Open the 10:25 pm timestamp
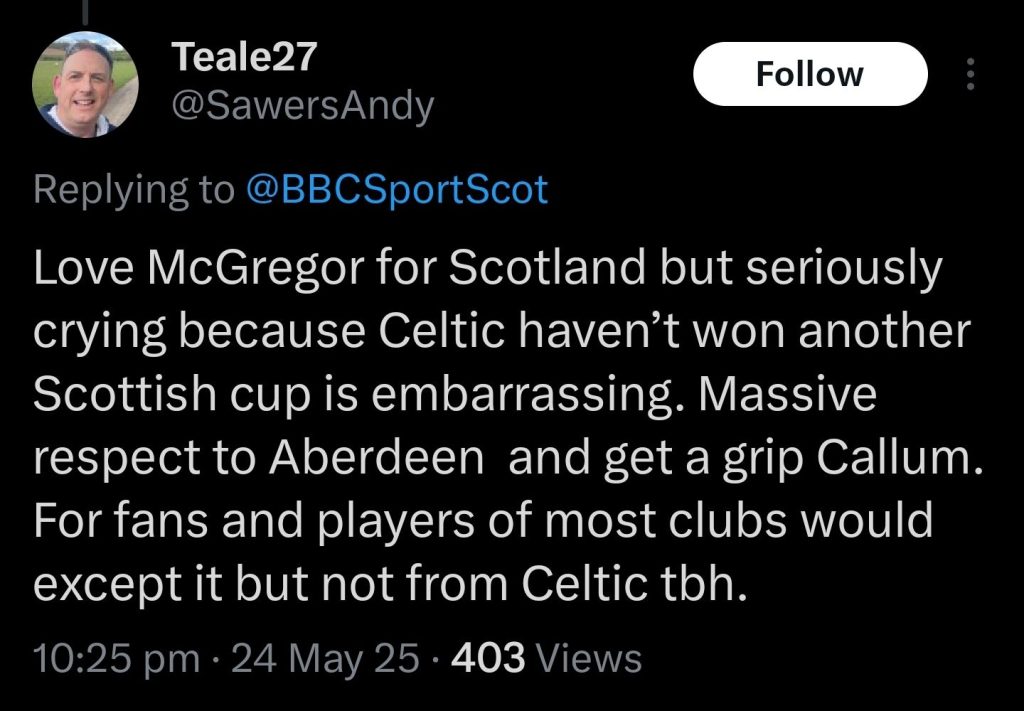The width and height of the screenshot is (1024, 711). tap(116, 657)
